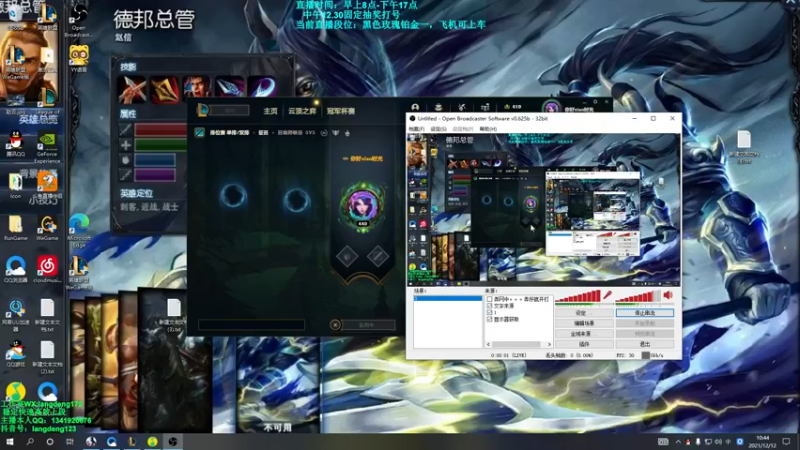Screen dimensions: 800x450
Task: Launch the 腾讯QQ desktop icon
Action: 16,144
